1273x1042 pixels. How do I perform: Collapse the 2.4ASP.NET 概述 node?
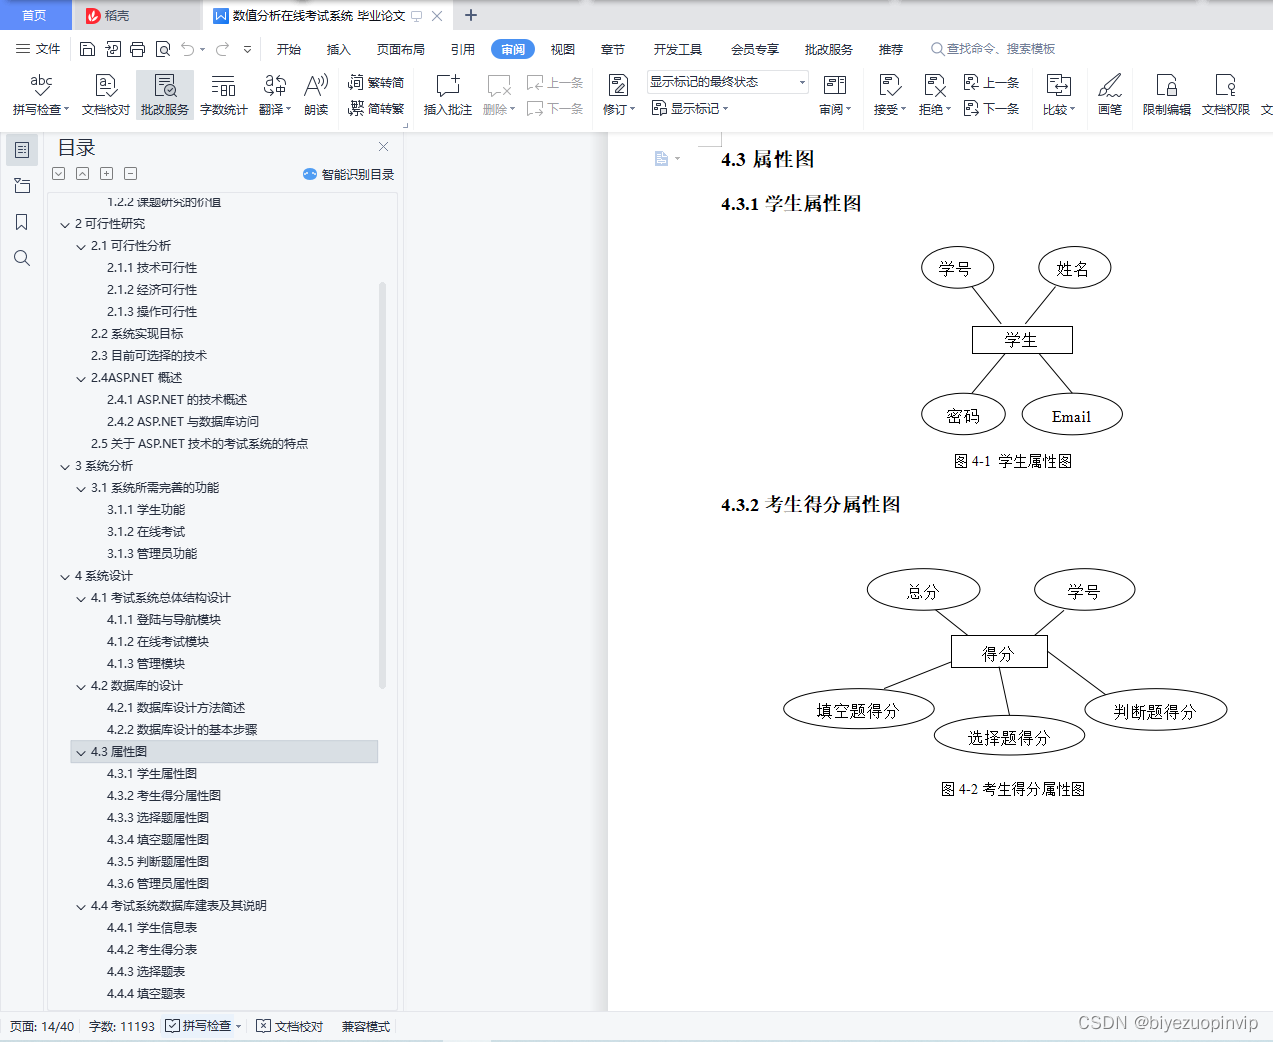pos(81,378)
